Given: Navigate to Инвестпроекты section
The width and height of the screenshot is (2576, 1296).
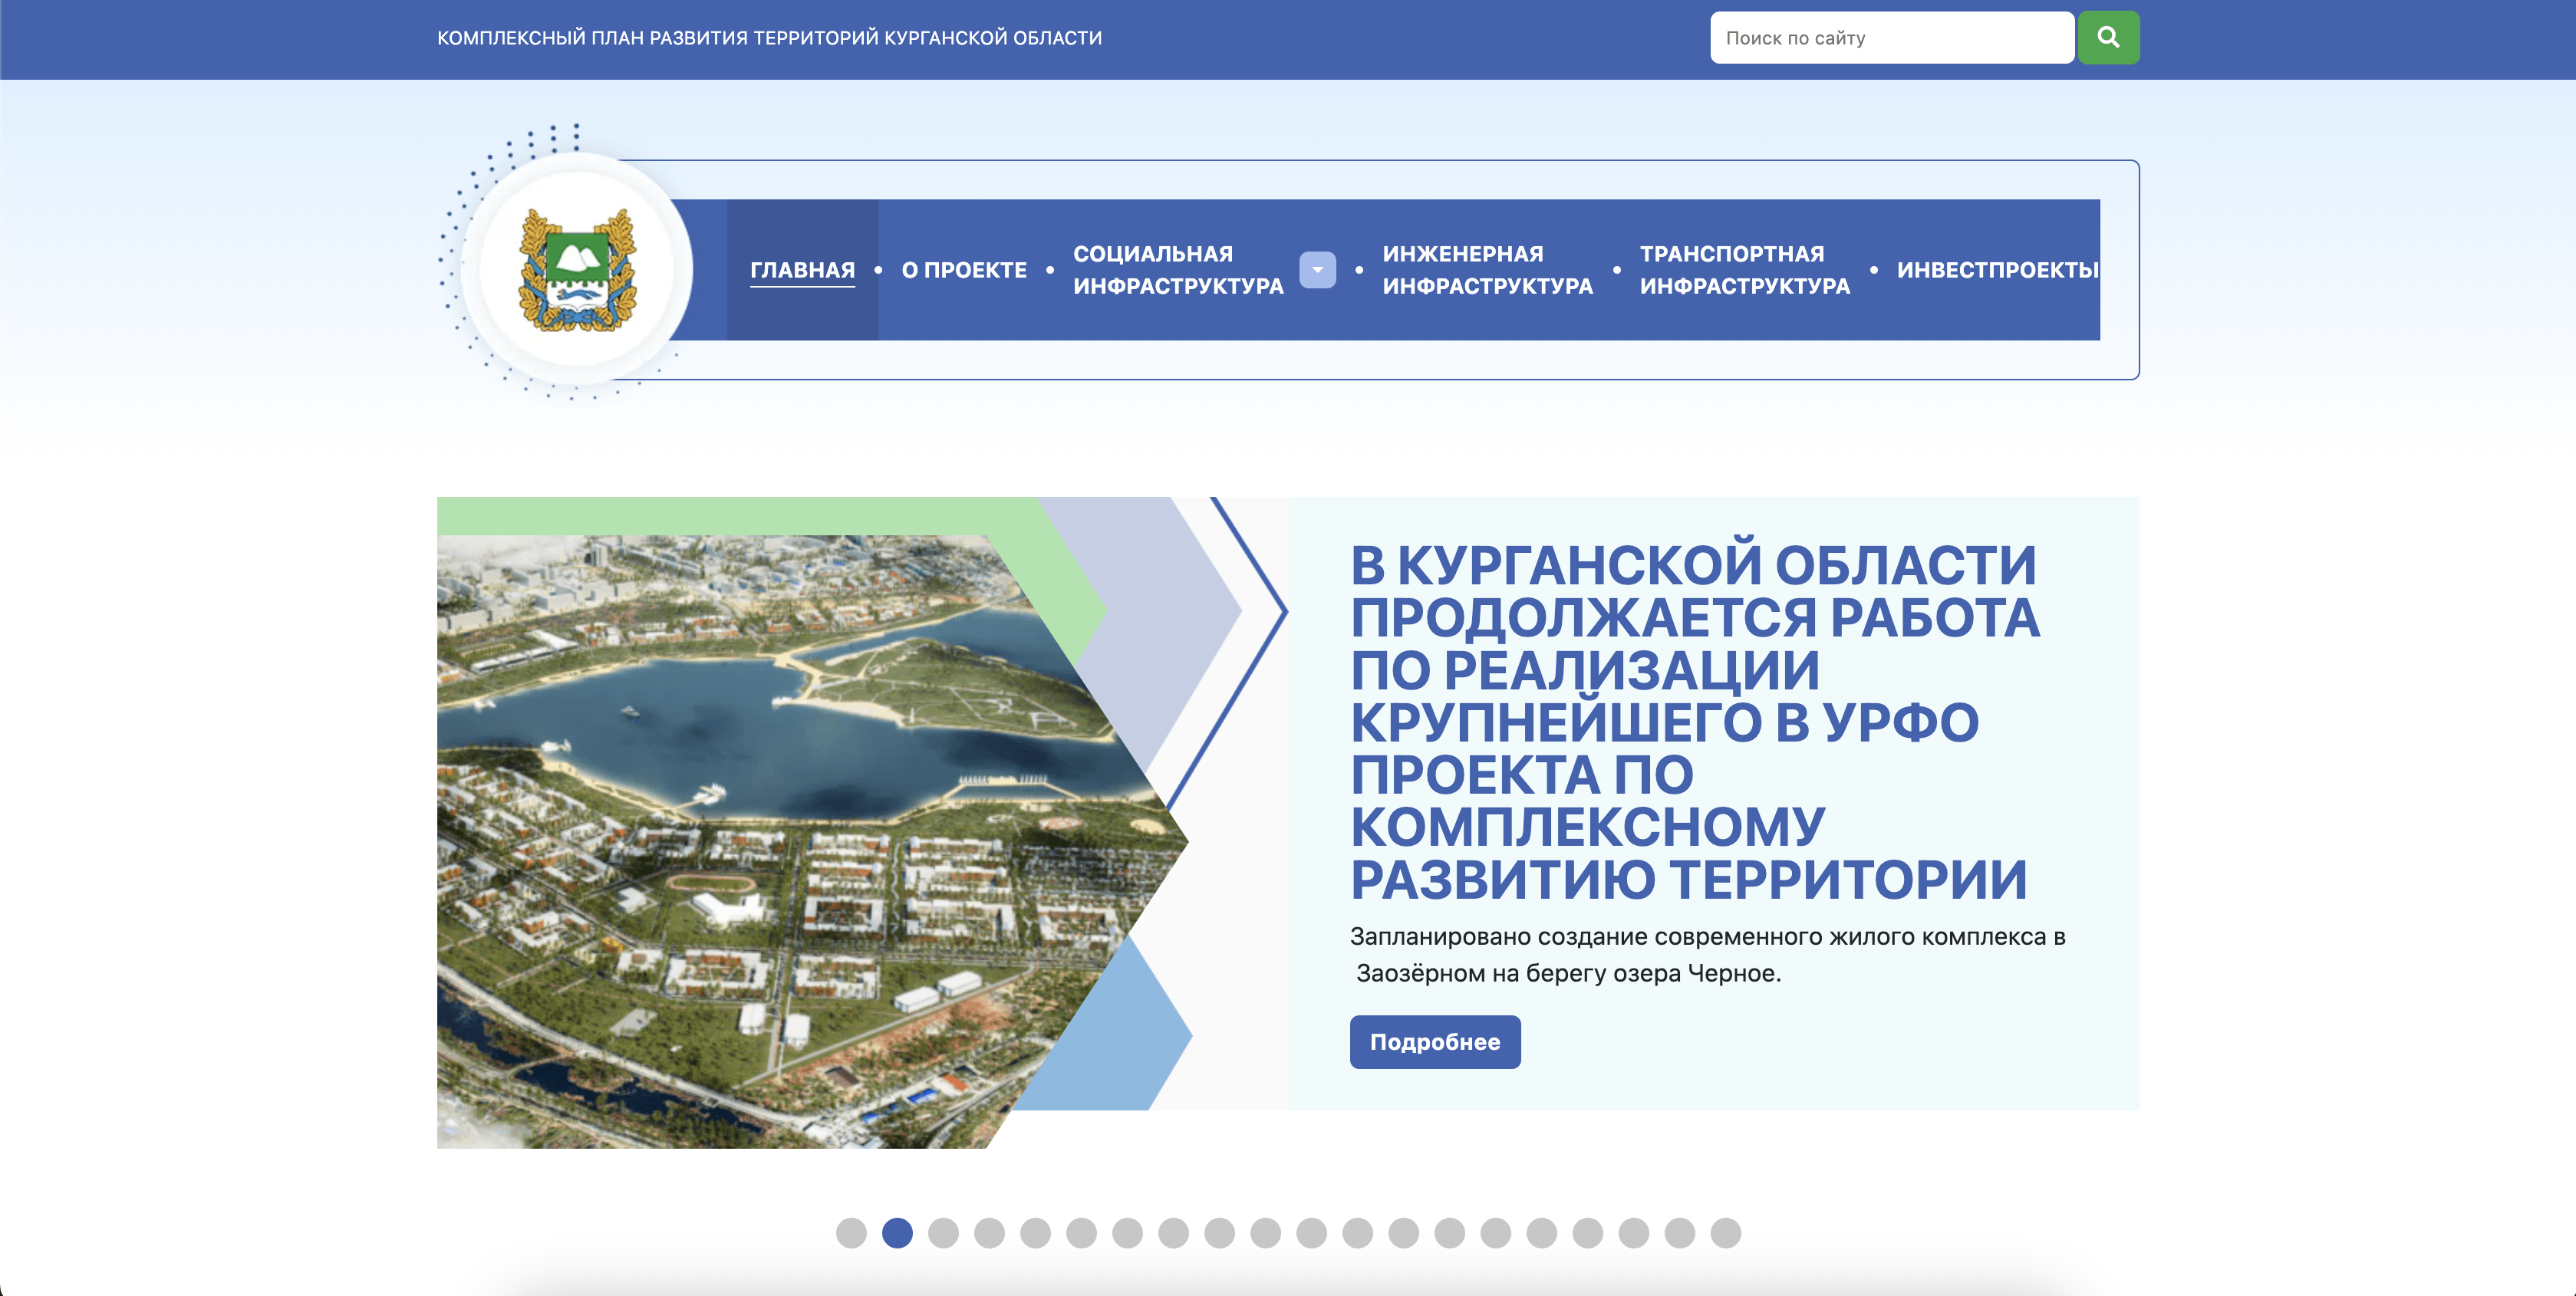Looking at the screenshot, I should click(1996, 270).
